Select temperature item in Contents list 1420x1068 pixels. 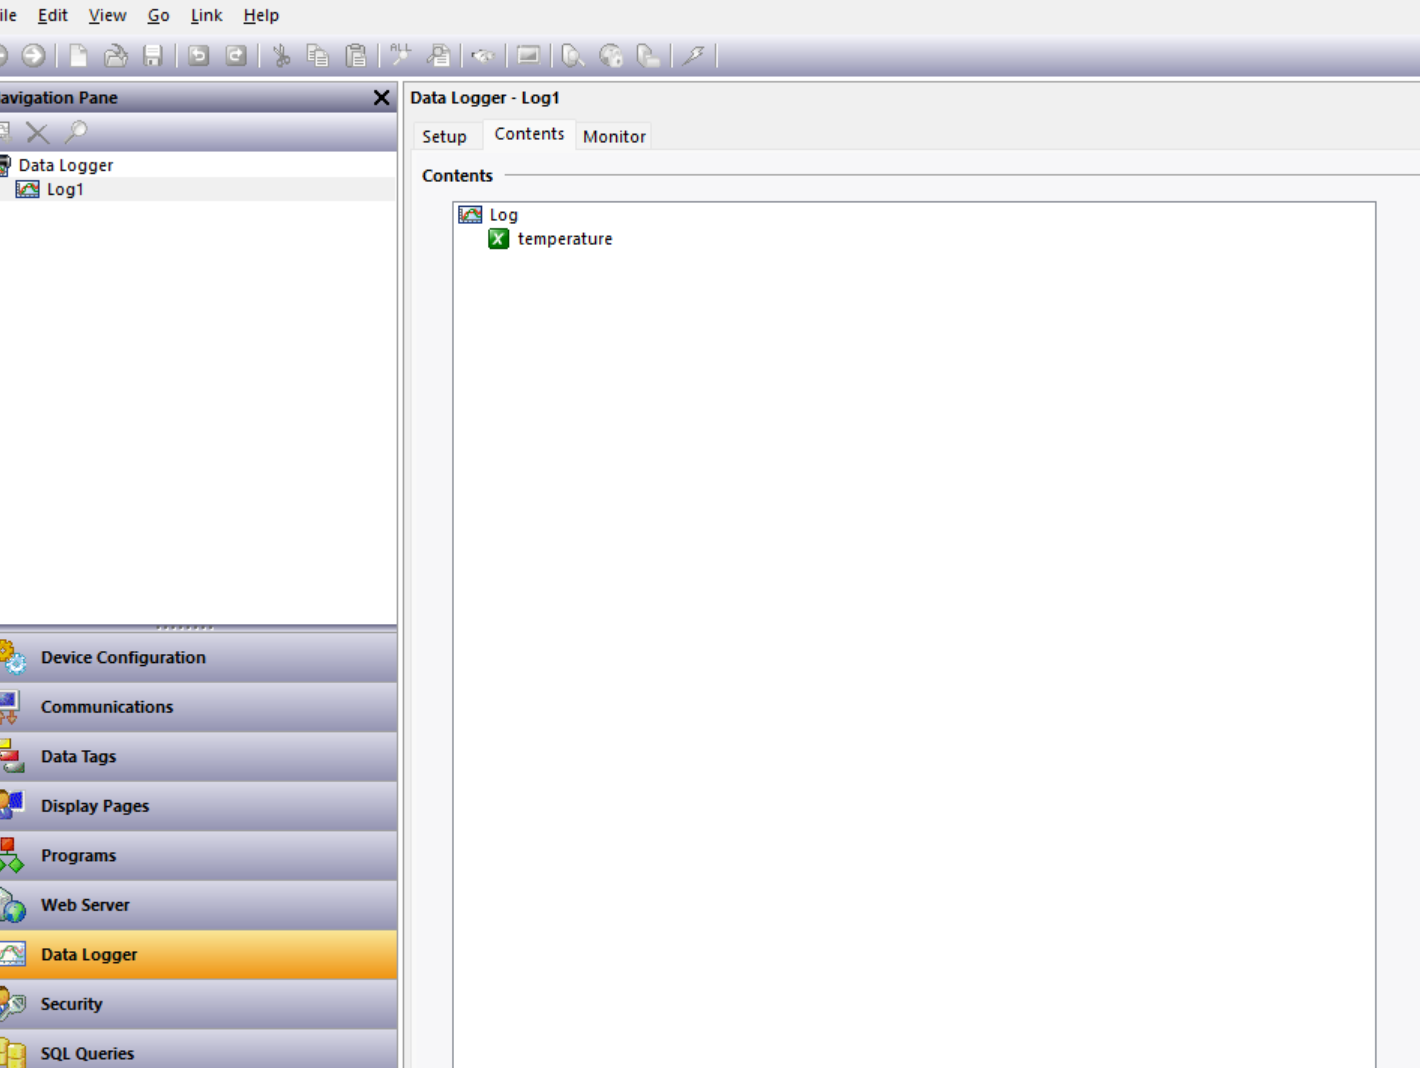coord(564,239)
